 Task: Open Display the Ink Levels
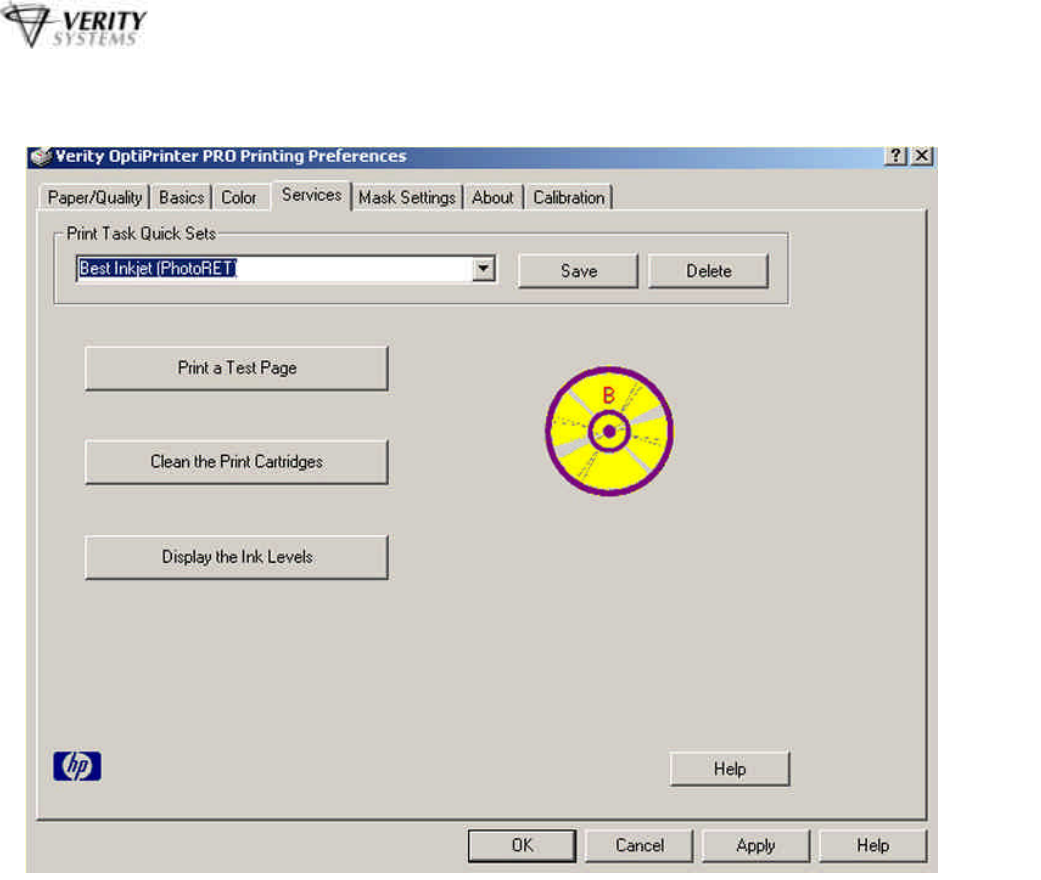pyautogui.click(x=236, y=557)
